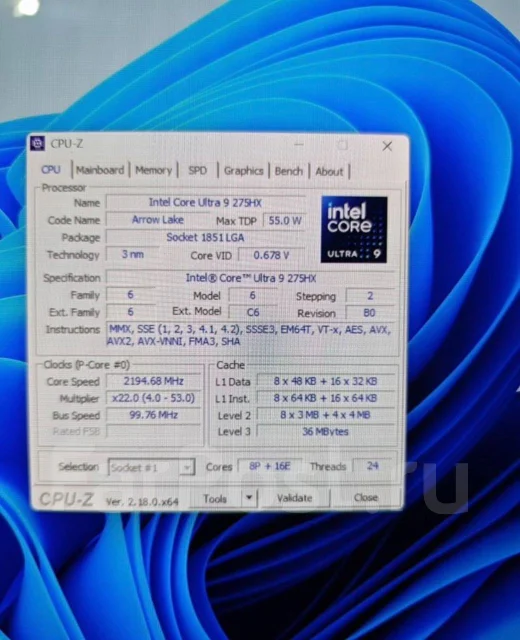Click the Threads value '24'
Viewport: 520px width, 640px height.
(372, 466)
